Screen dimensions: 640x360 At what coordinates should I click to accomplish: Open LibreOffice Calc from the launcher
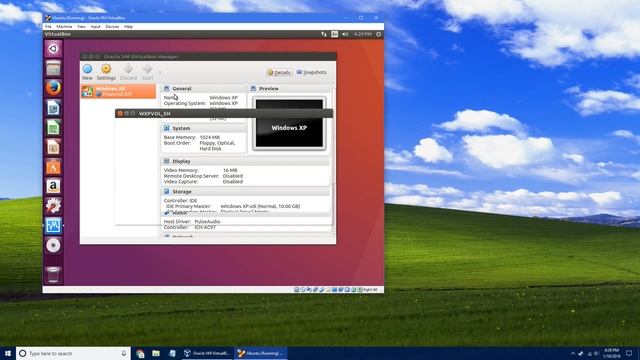(x=53, y=127)
